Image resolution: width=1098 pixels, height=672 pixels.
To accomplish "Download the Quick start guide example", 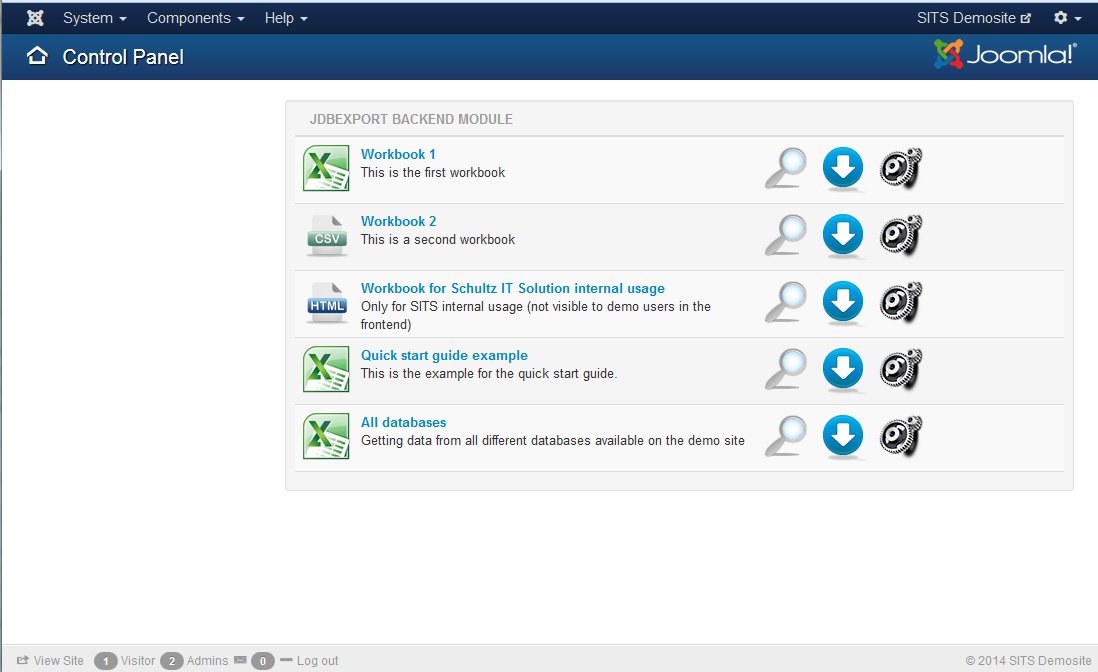I will click(843, 369).
